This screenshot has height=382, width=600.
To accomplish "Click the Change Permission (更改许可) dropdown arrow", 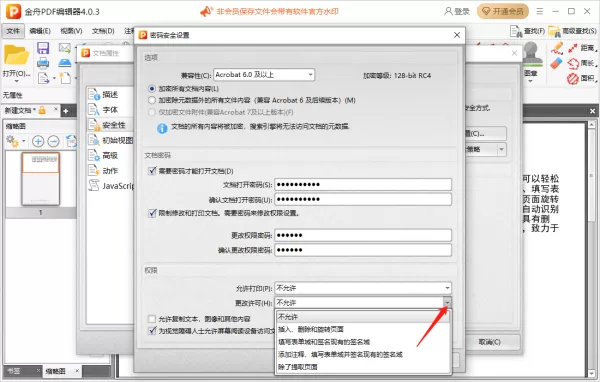I will click(x=447, y=303).
